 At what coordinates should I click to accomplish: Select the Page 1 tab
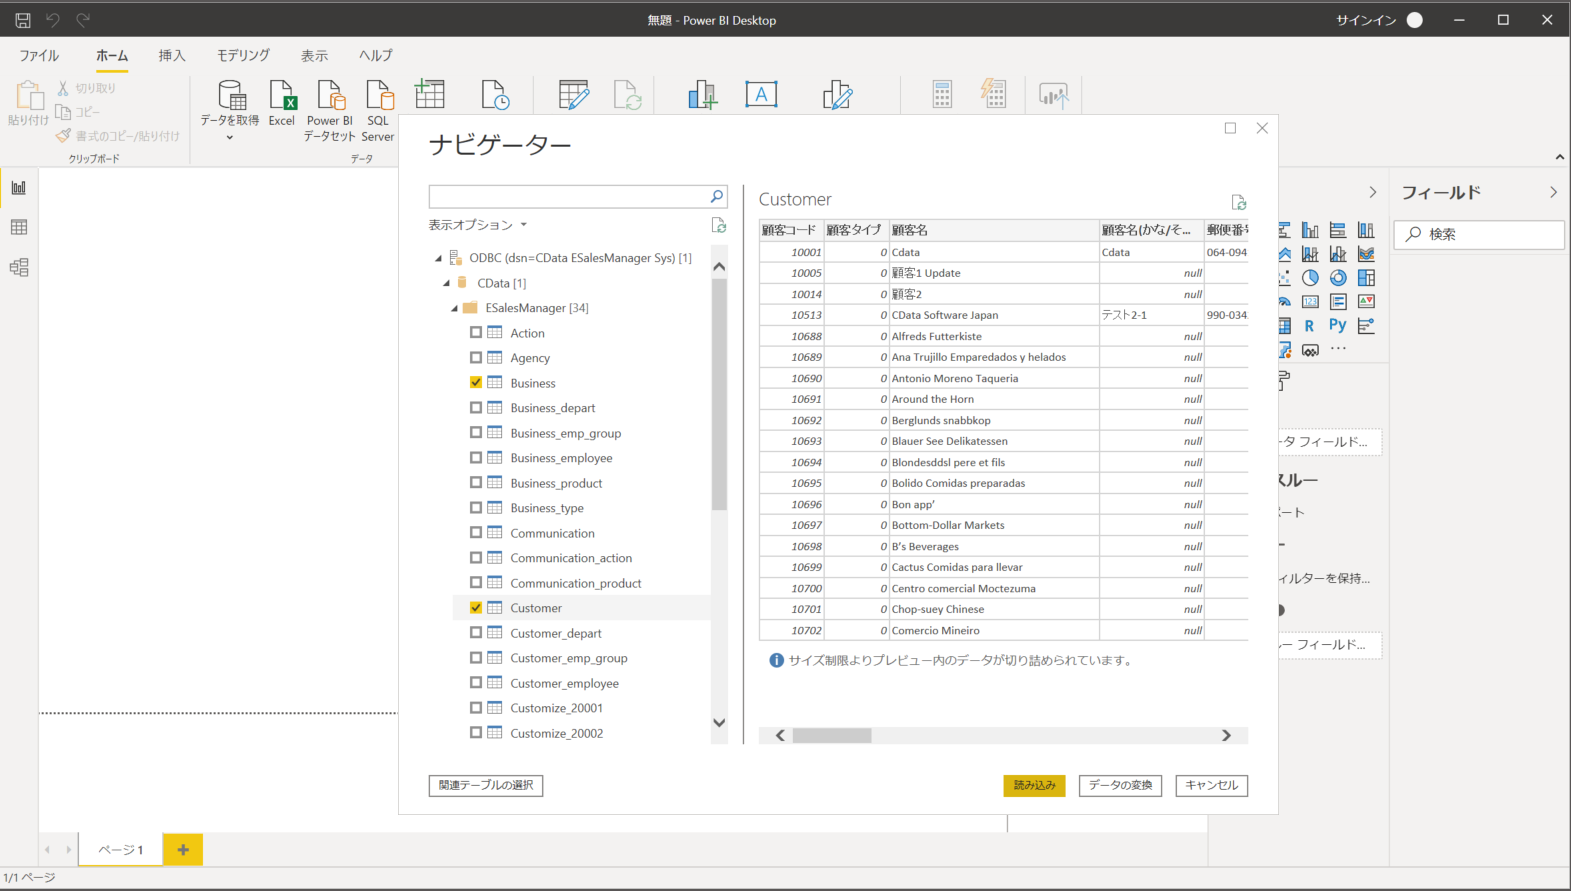tap(121, 850)
